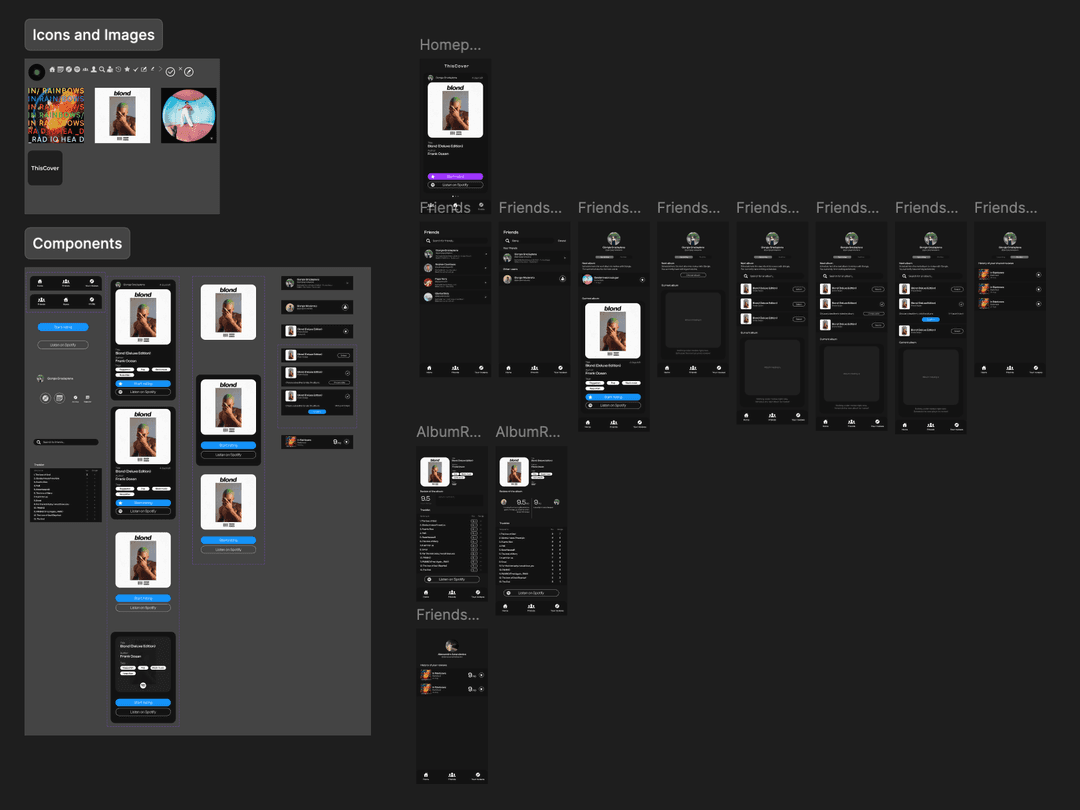Select the home icon in the Icons and Images row
The width and height of the screenshot is (1080, 810).
tap(52, 70)
